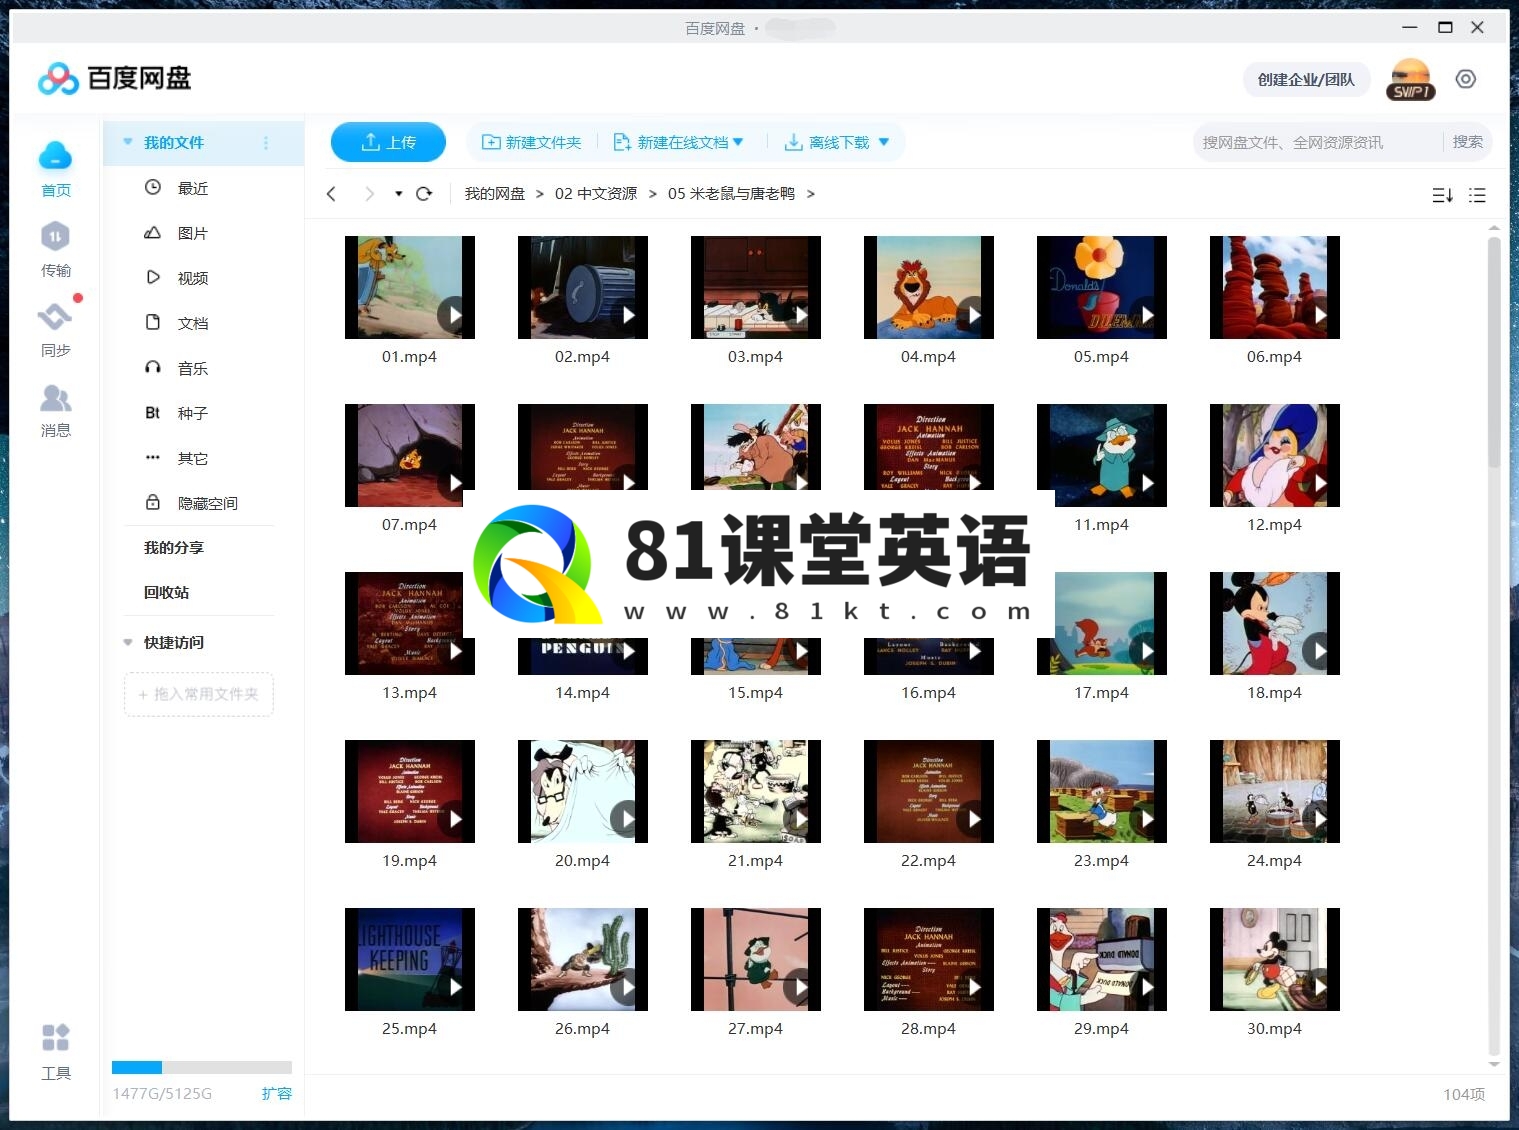Maximize the 百度网盘 window
Viewport: 1519px width, 1130px height.
point(1445,28)
